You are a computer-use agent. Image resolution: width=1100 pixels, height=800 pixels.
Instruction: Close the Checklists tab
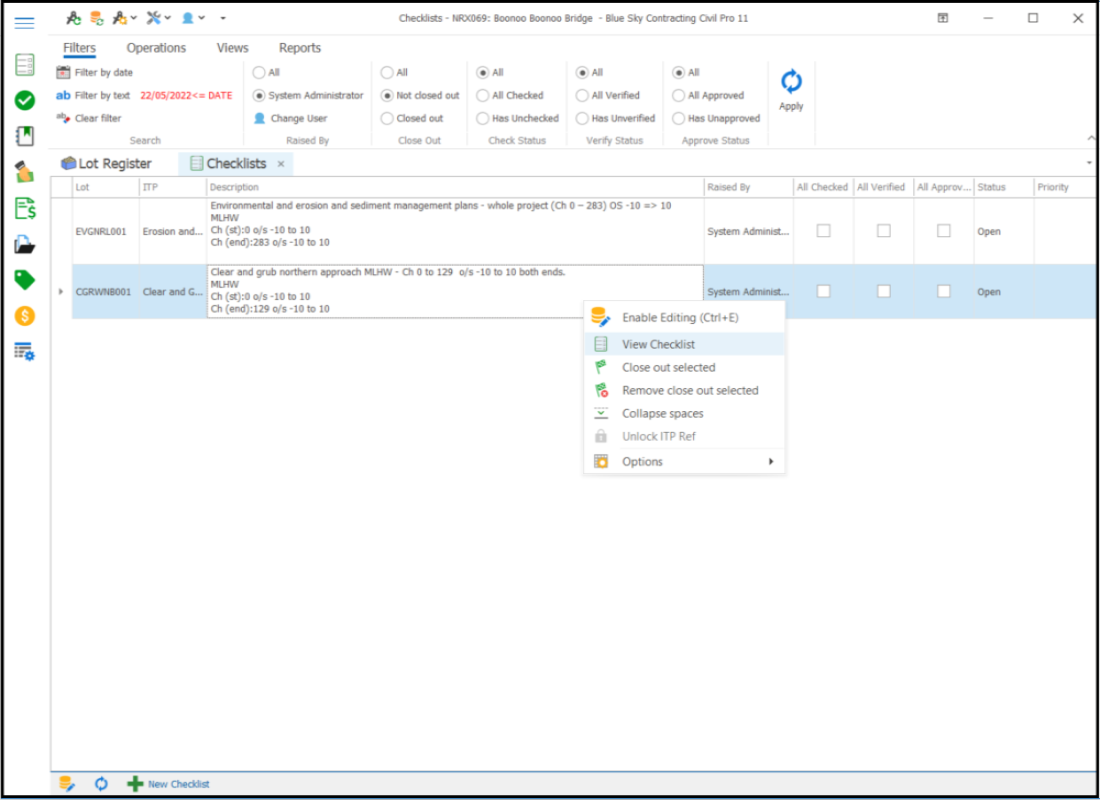[281, 164]
